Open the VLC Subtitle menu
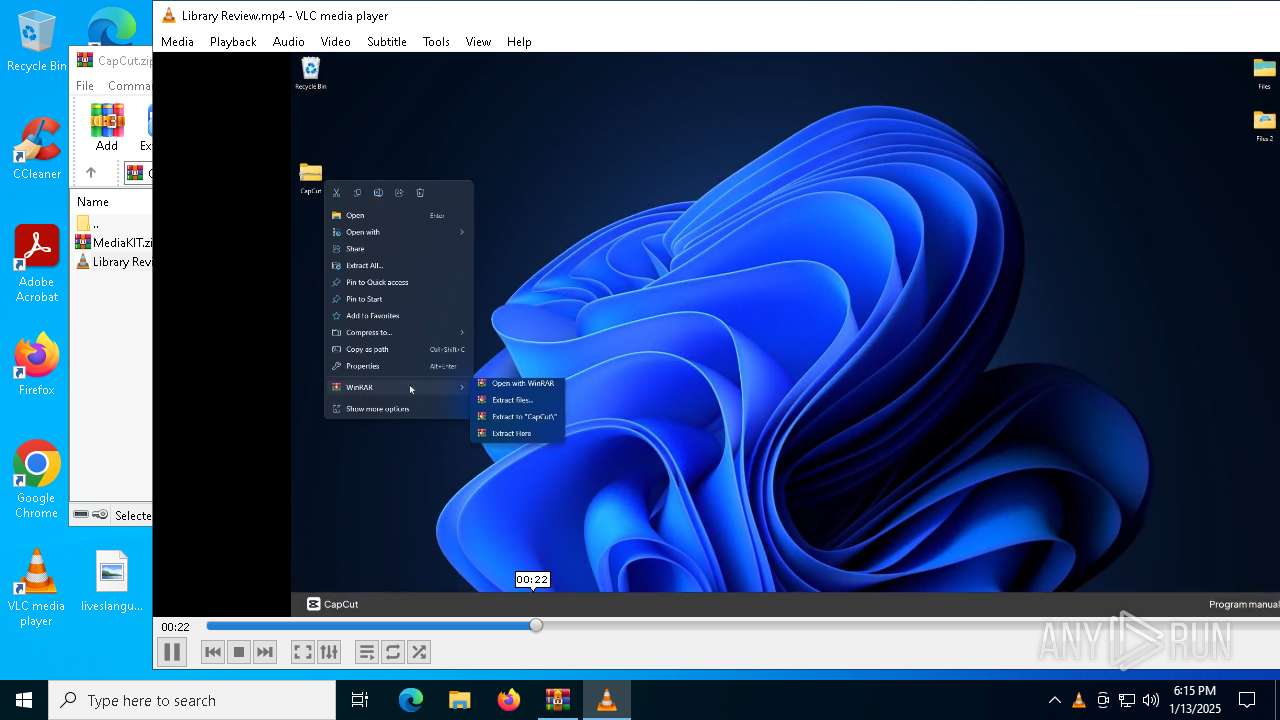The image size is (1280, 720). [386, 42]
